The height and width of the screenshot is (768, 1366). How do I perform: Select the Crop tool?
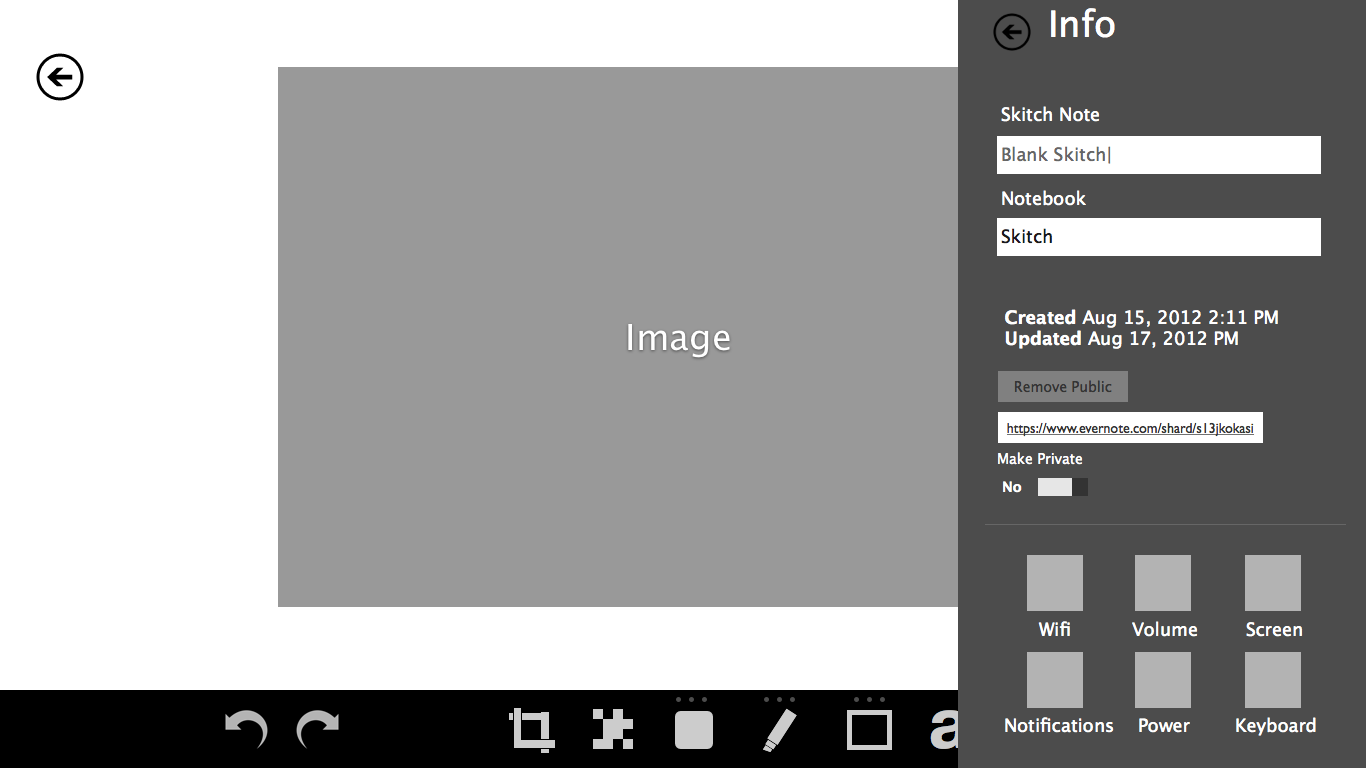click(x=531, y=729)
